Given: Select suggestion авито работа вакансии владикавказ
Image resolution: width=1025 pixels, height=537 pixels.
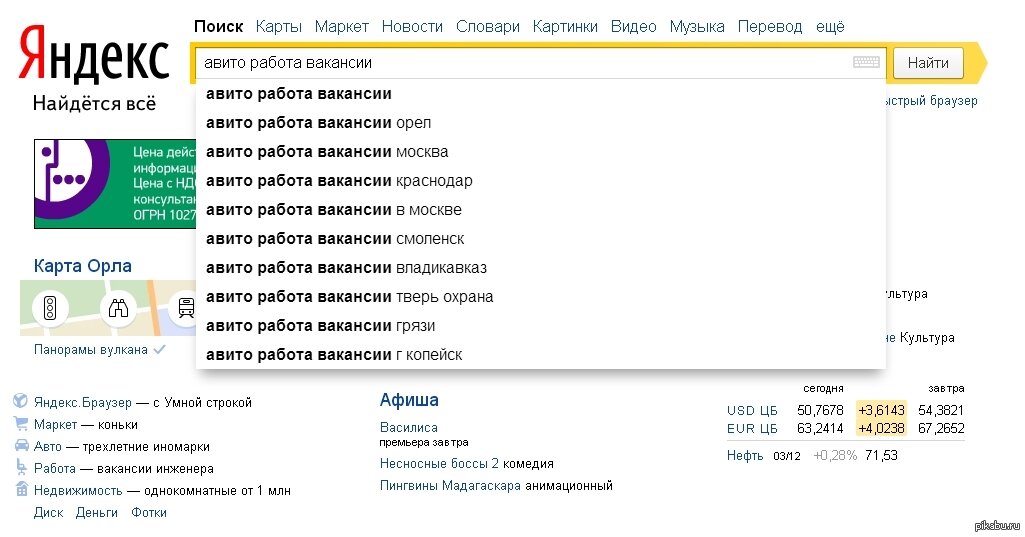Looking at the screenshot, I should (541, 268).
